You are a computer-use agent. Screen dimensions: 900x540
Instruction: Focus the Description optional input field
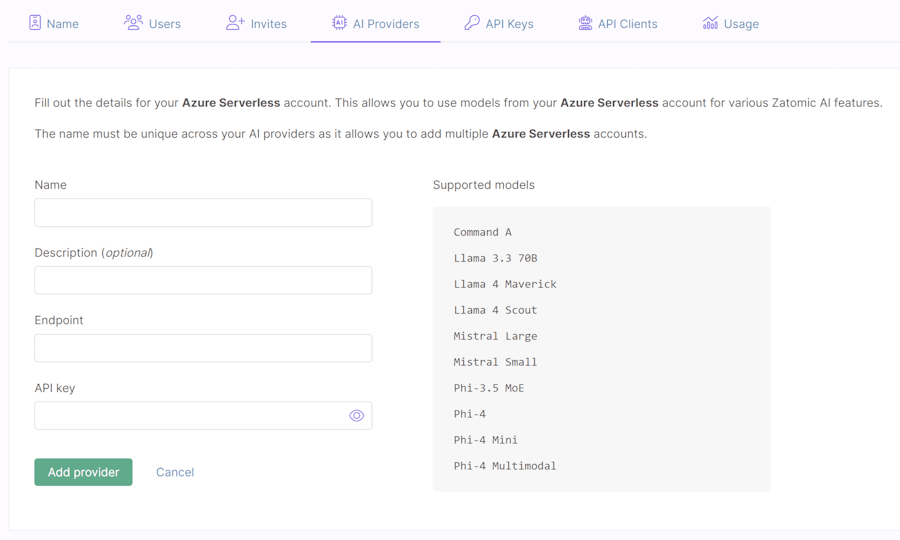tap(203, 280)
